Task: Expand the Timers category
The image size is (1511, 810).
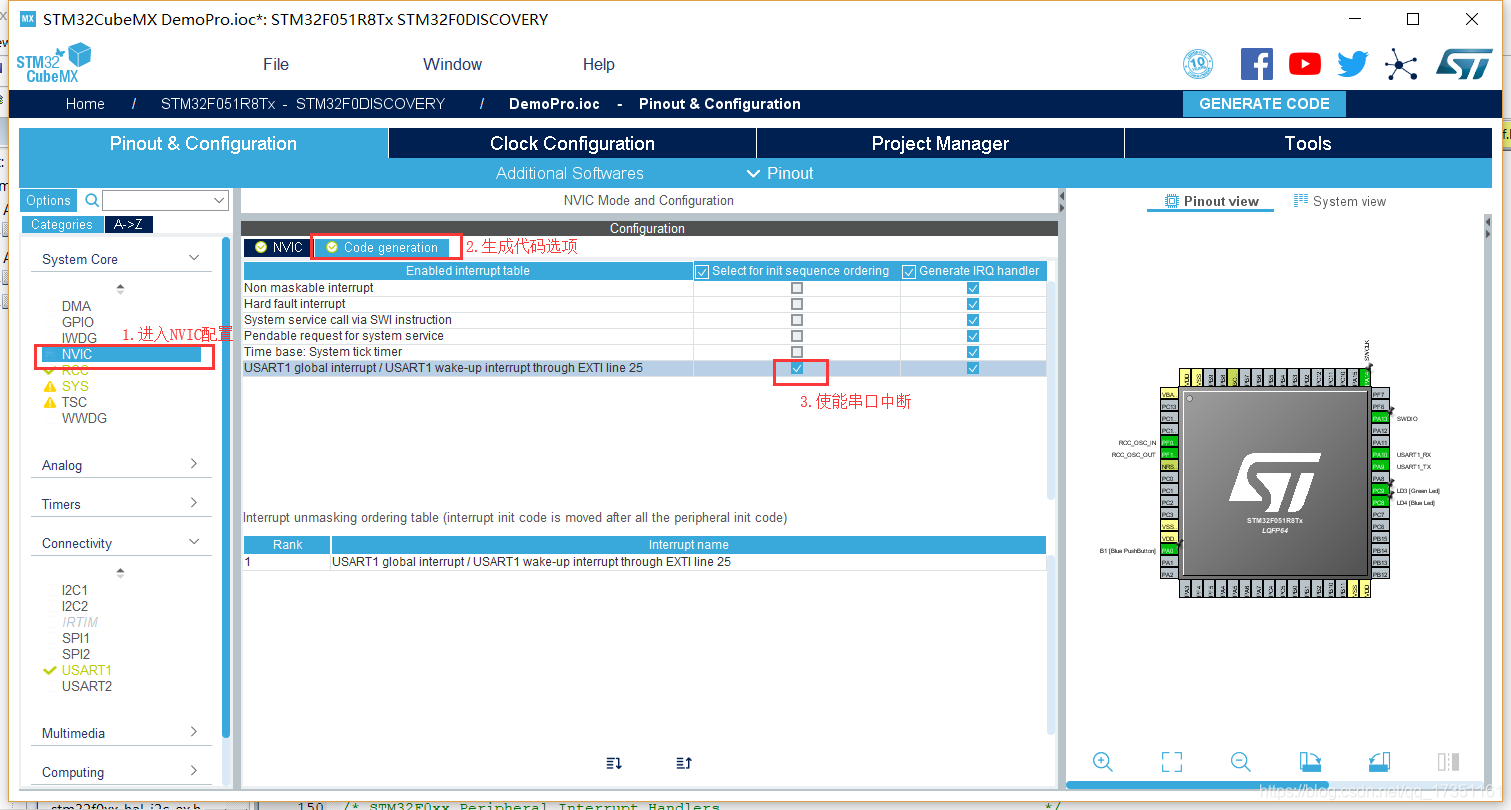Action: point(194,503)
